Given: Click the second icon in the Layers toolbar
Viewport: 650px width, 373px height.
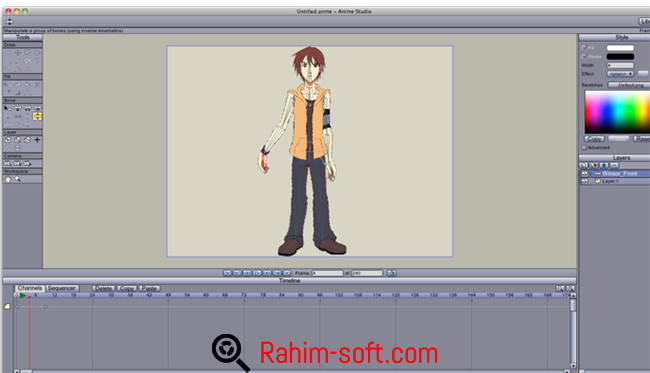Looking at the screenshot, I should [x=594, y=165].
